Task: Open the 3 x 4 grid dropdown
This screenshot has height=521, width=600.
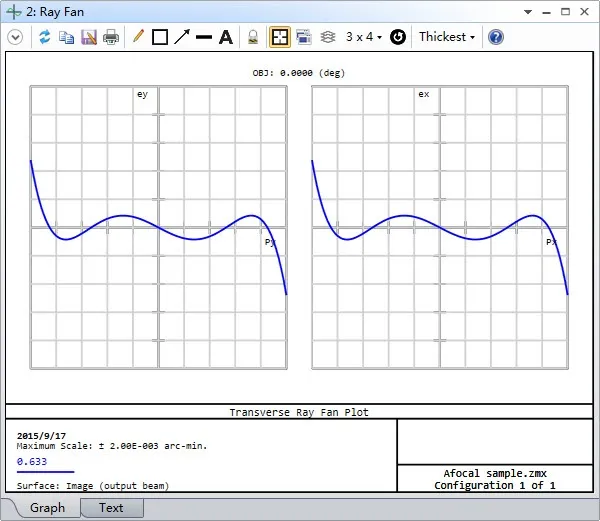Action: [364, 37]
